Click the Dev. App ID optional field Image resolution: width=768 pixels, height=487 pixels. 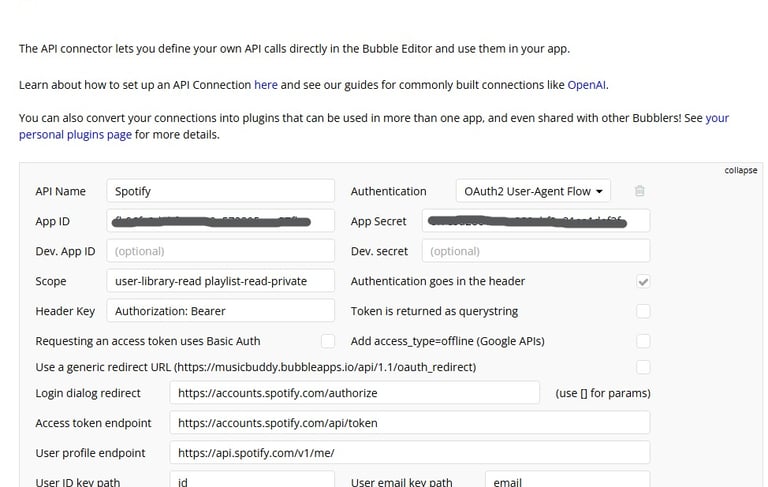(x=220, y=251)
